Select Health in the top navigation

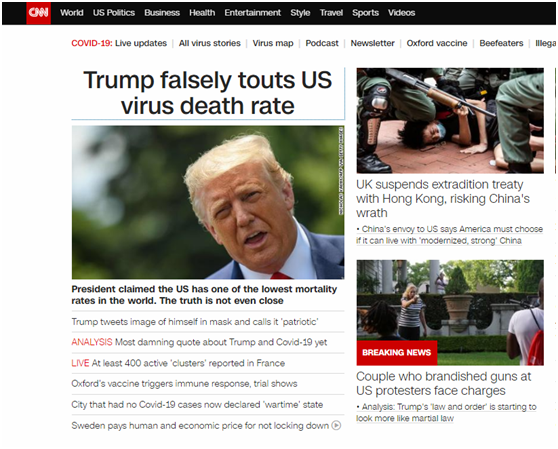click(x=202, y=13)
